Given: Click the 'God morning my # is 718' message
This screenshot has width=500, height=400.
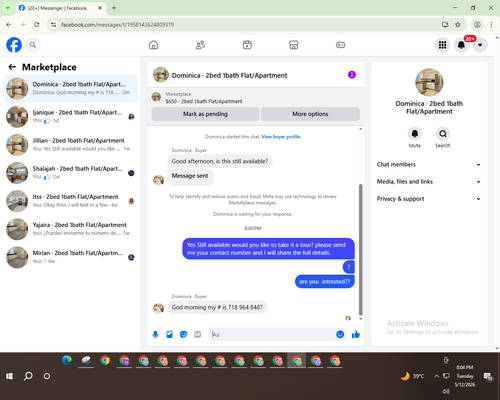Looking at the screenshot, I should tap(217, 307).
